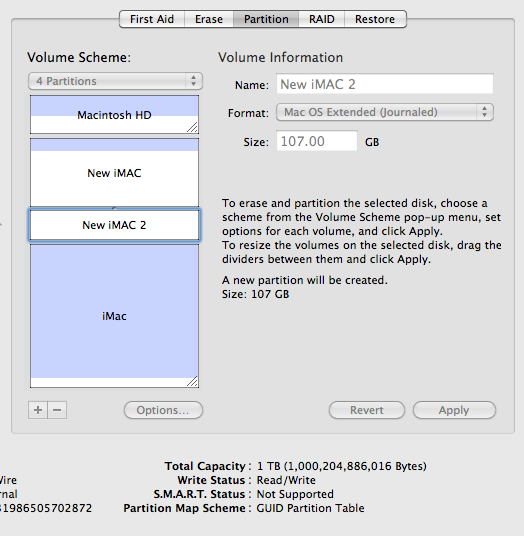Open the Format Mac OS Extended dropdown
This screenshot has height=536, width=524.
(385, 112)
